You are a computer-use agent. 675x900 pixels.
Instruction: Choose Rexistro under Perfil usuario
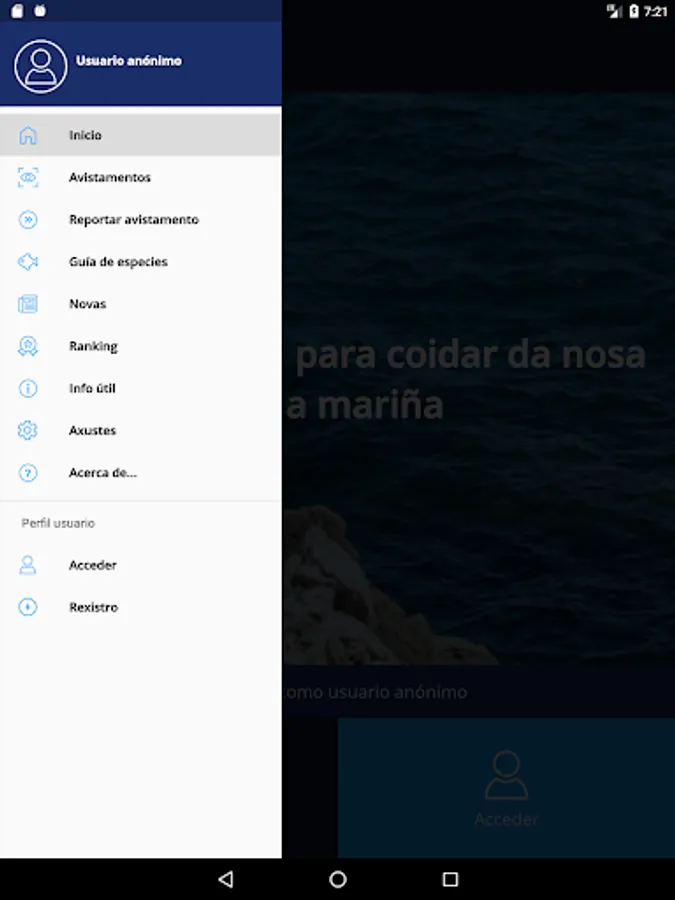141,607
